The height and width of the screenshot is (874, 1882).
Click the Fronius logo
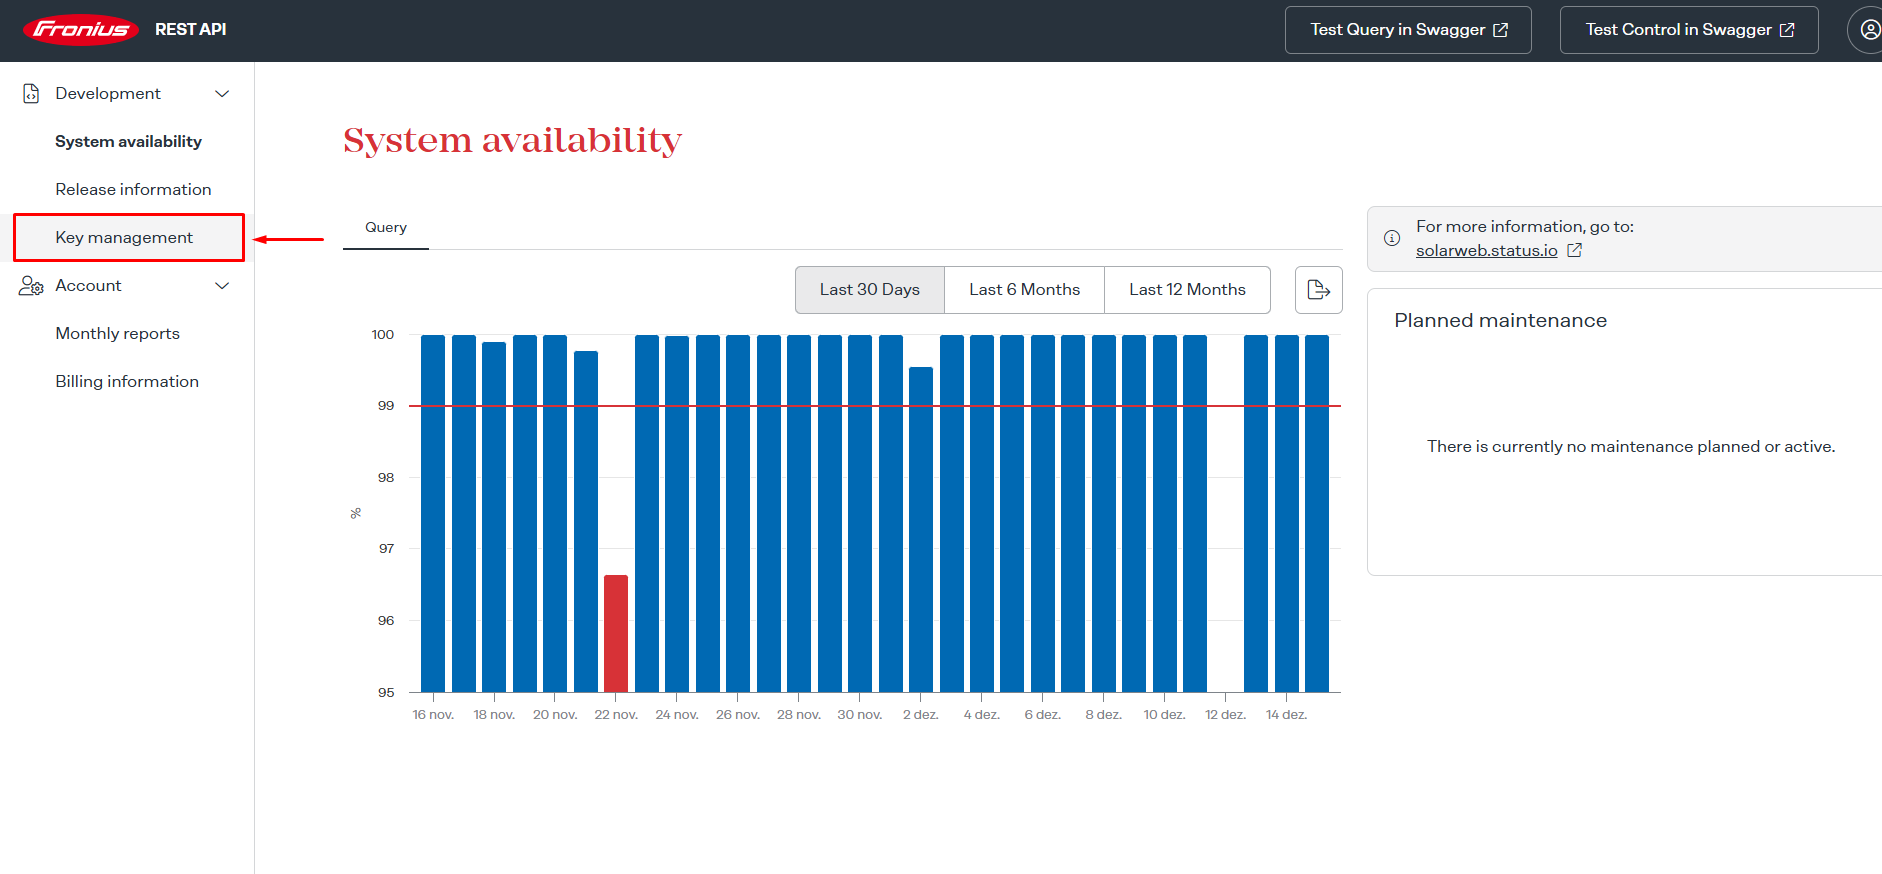[81, 30]
